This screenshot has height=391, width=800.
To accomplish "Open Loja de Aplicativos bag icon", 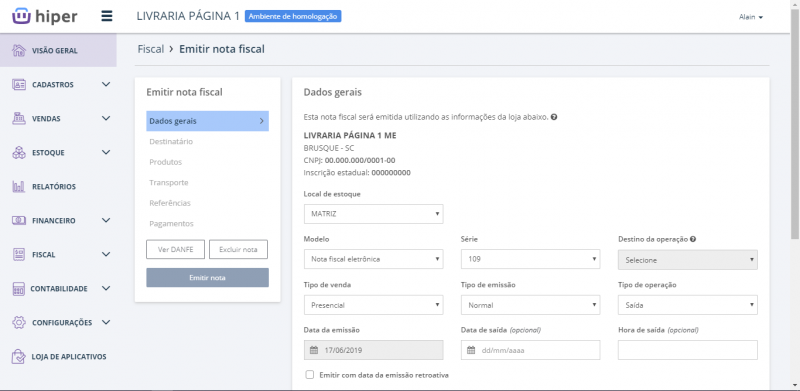I will [18, 356].
